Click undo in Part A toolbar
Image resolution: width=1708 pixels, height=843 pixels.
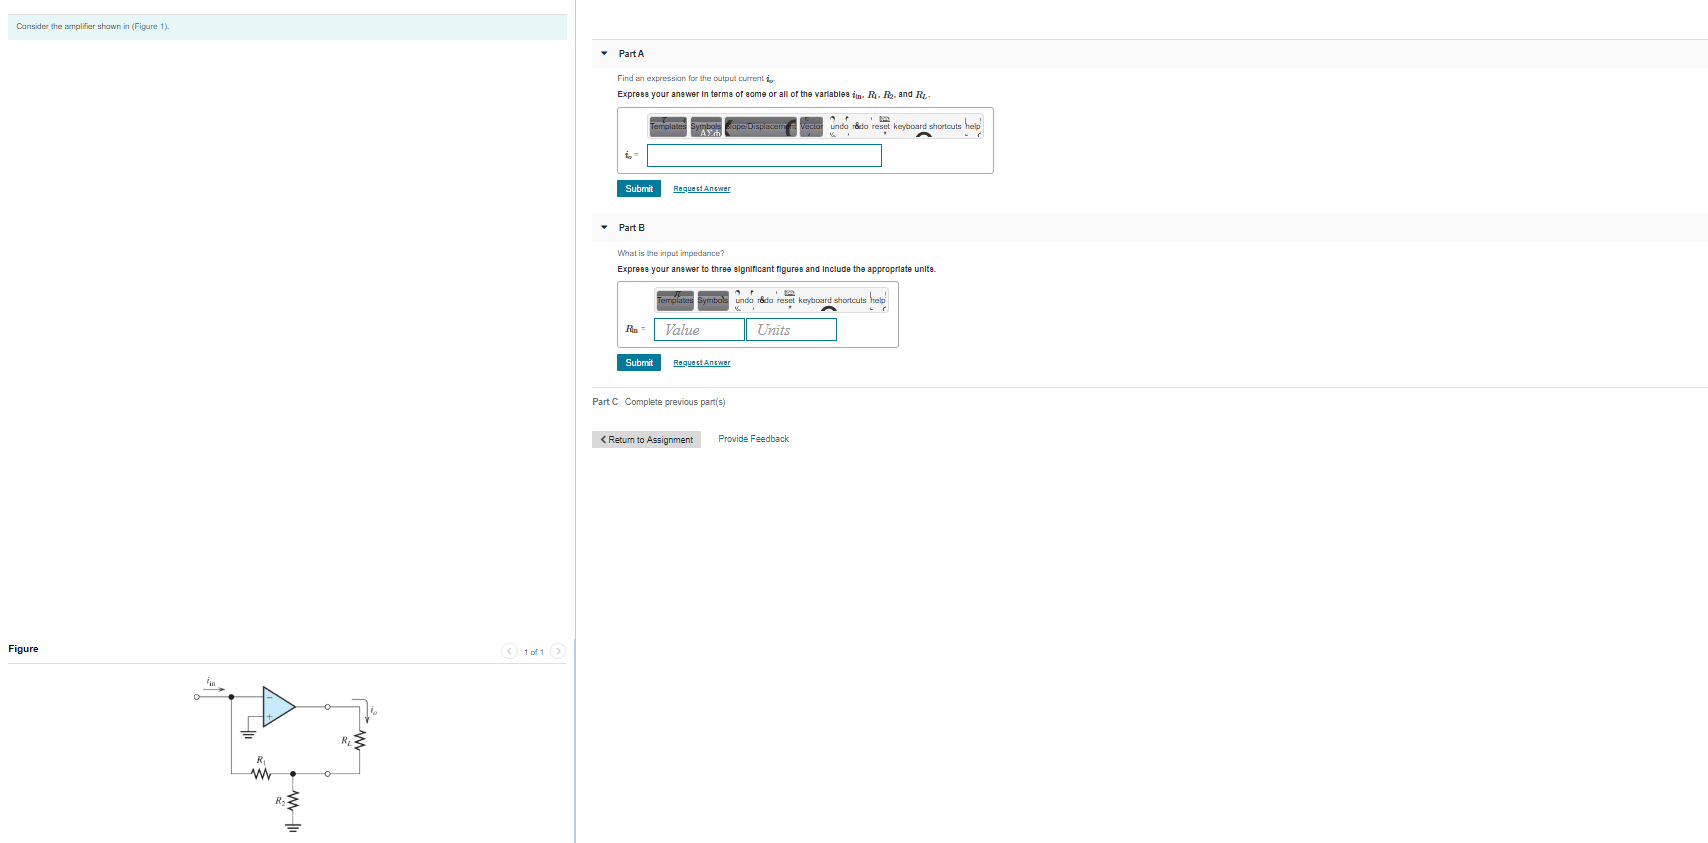(839, 127)
